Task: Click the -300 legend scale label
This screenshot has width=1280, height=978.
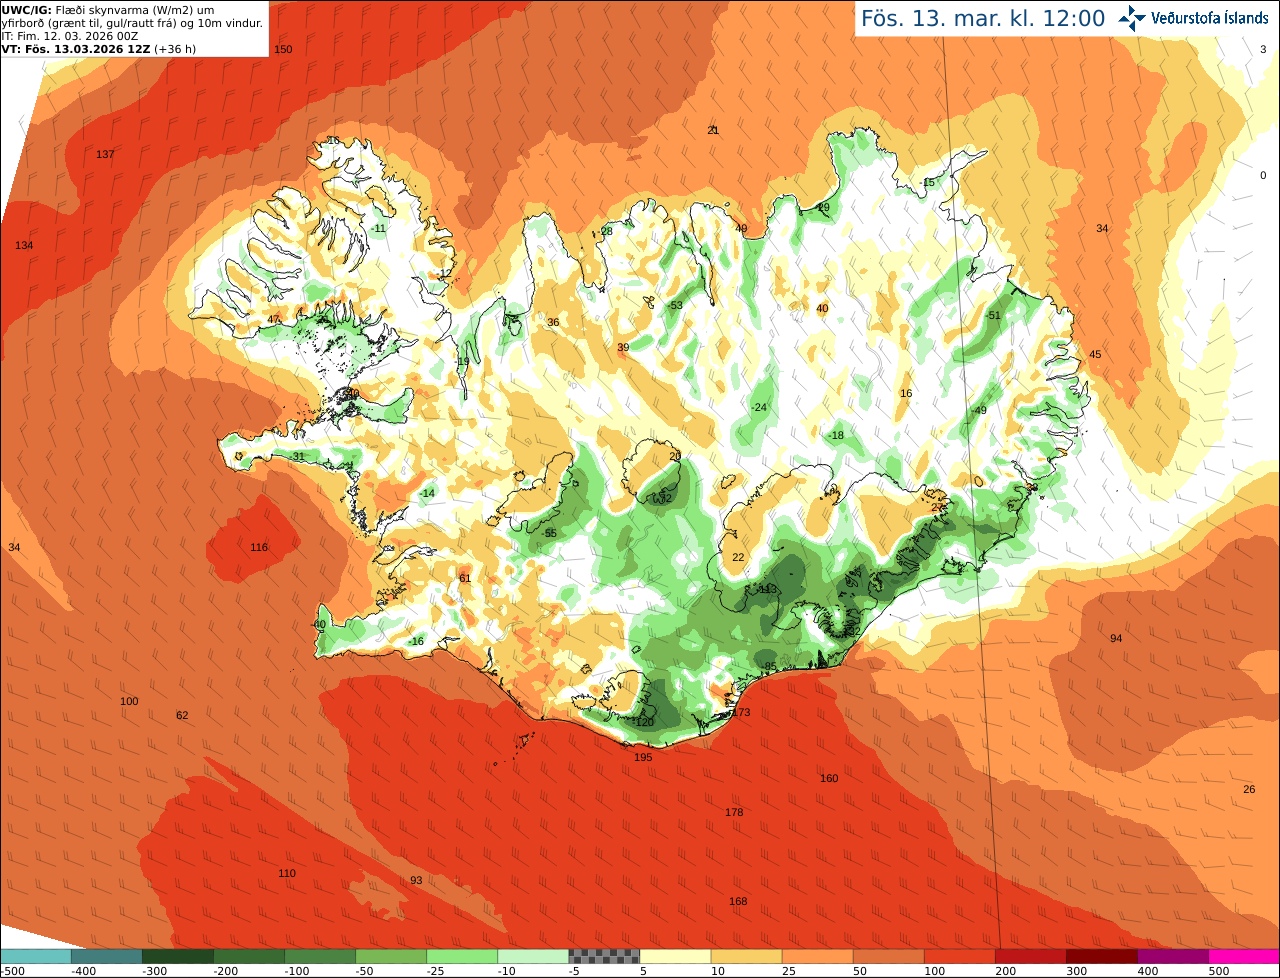Action: (154, 971)
